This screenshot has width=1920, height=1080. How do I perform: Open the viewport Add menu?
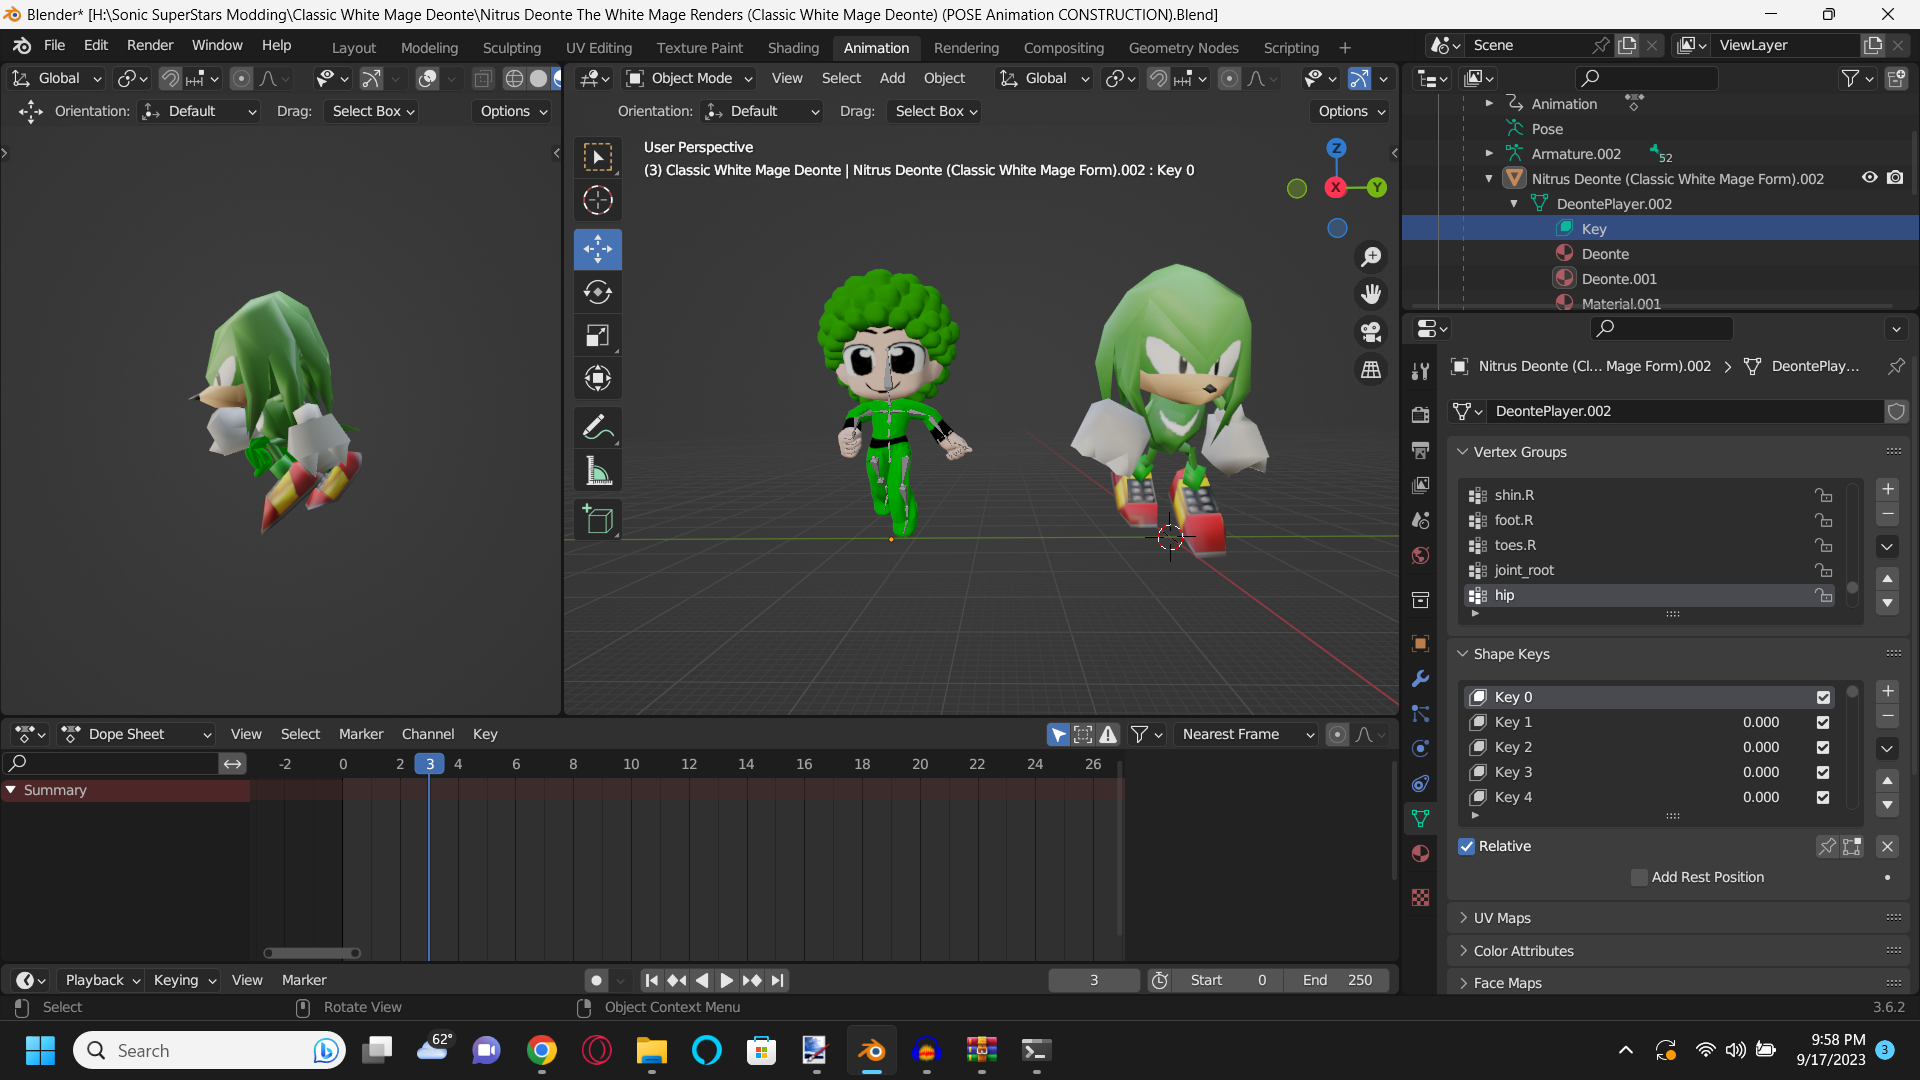click(x=892, y=78)
